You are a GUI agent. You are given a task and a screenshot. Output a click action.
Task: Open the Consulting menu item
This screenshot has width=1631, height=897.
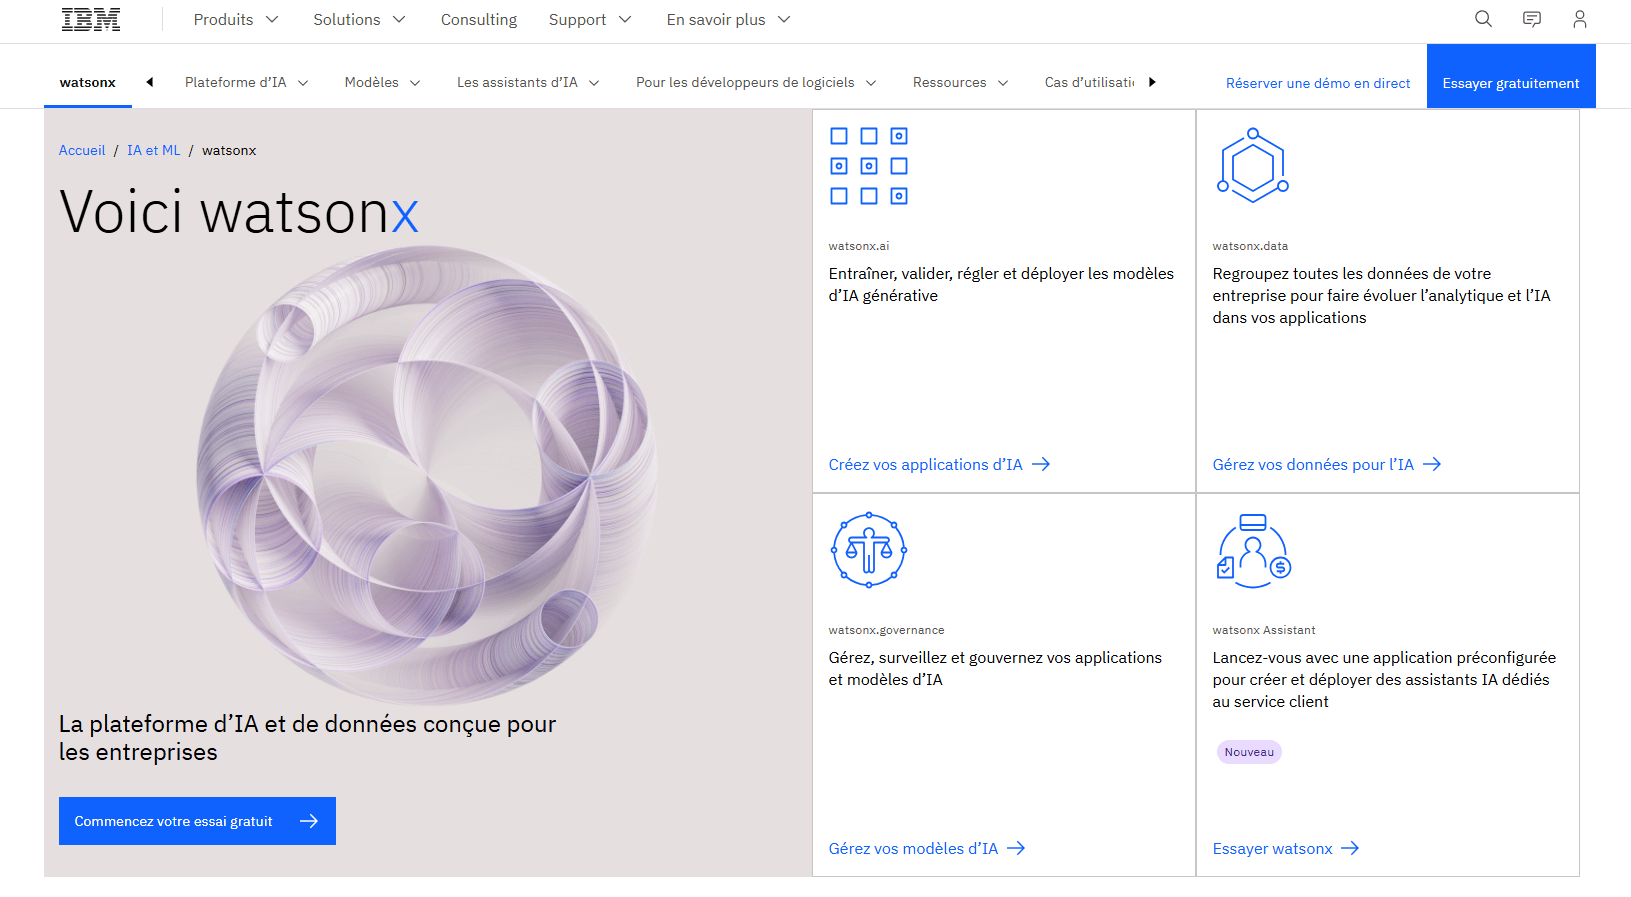479,20
